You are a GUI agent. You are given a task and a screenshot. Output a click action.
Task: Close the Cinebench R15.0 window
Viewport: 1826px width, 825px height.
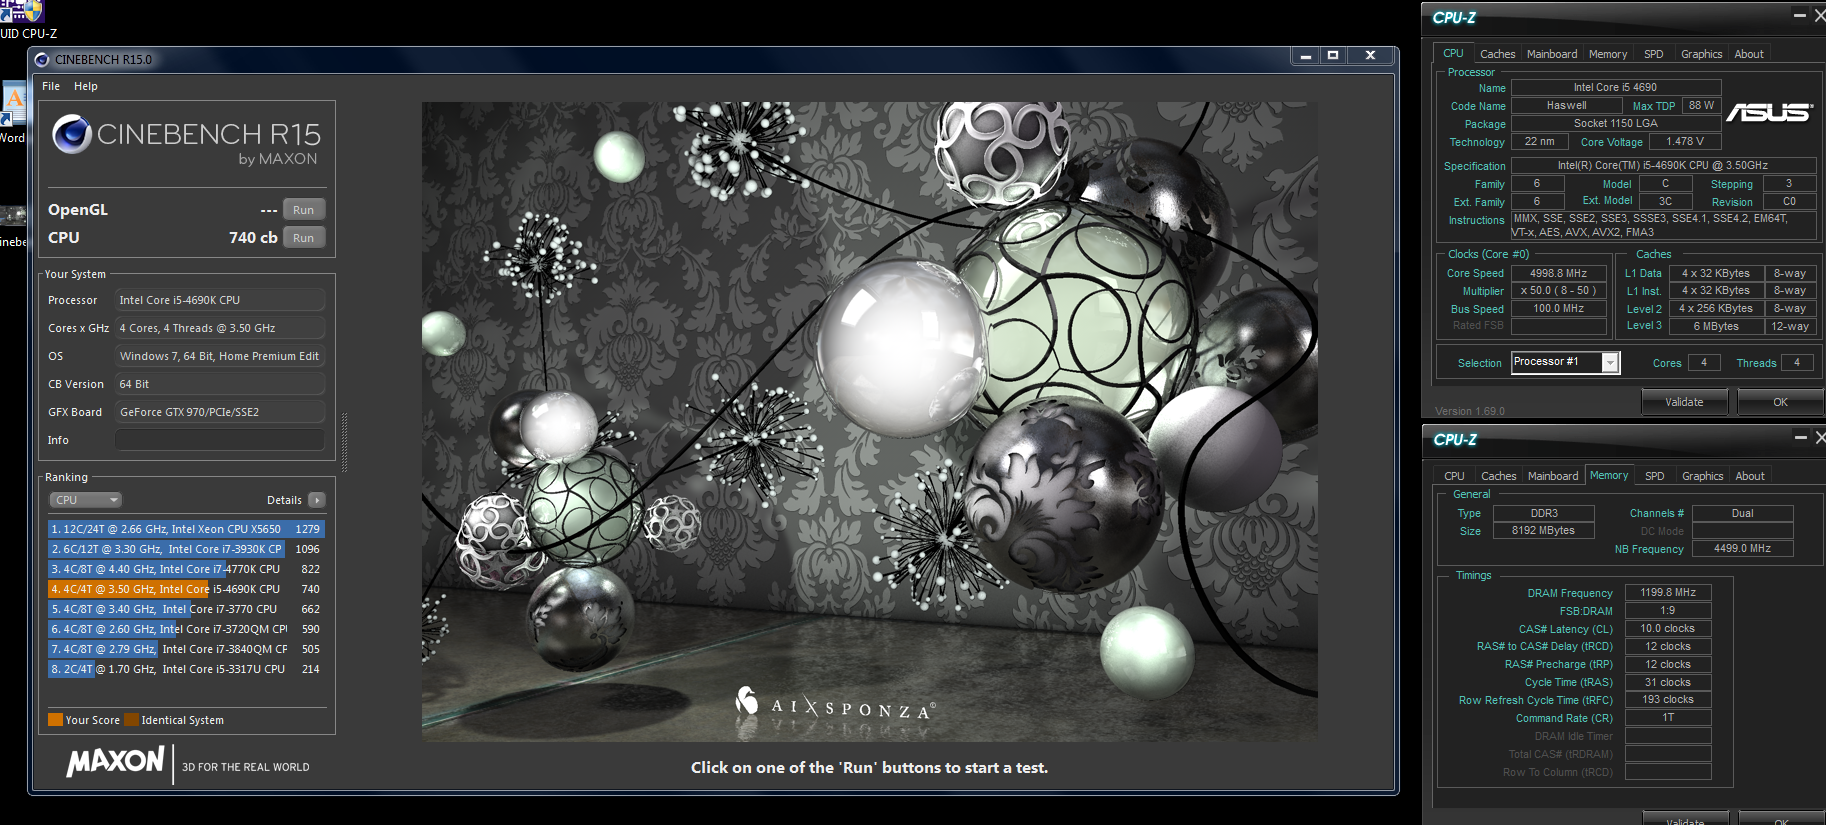tap(1370, 56)
